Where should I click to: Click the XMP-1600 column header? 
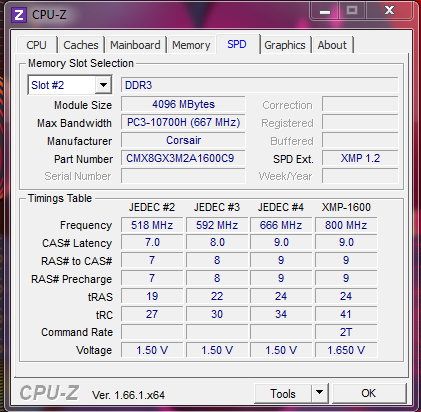[x=346, y=207]
